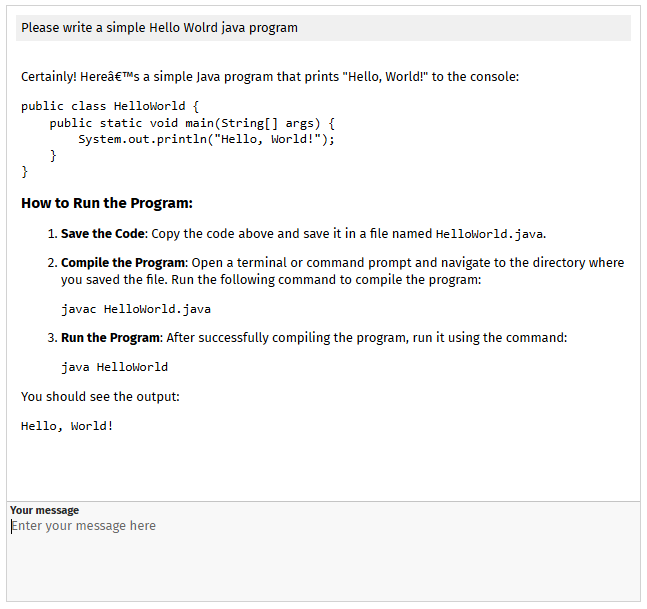
Task: Click the 'Certainly!' intro sentence
Action: [x=270, y=76]
